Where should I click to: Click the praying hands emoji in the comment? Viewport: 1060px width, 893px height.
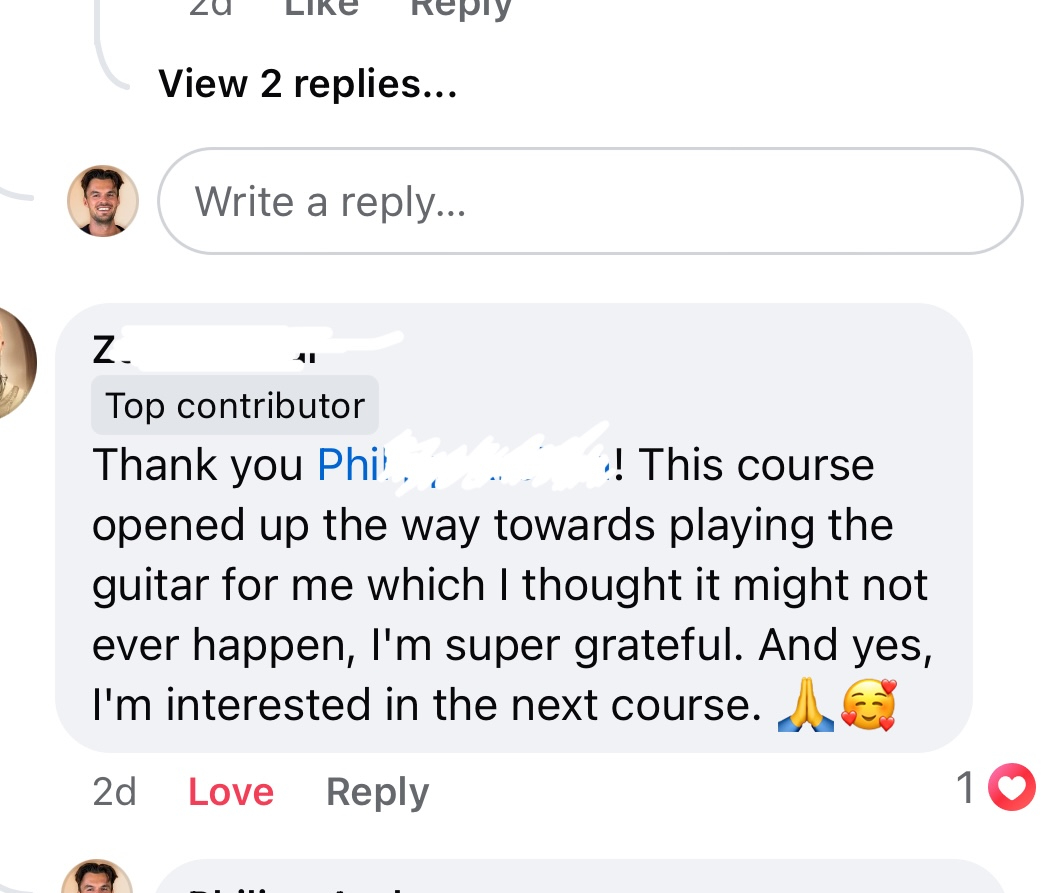point(805,707)
